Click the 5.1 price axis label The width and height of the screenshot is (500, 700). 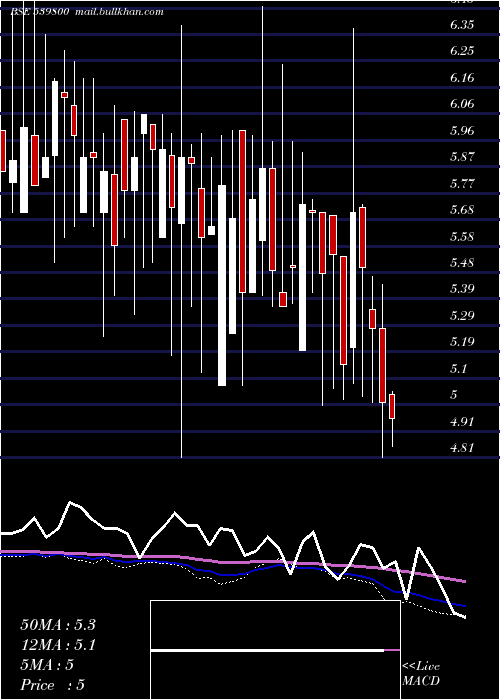tap(459, 369)
